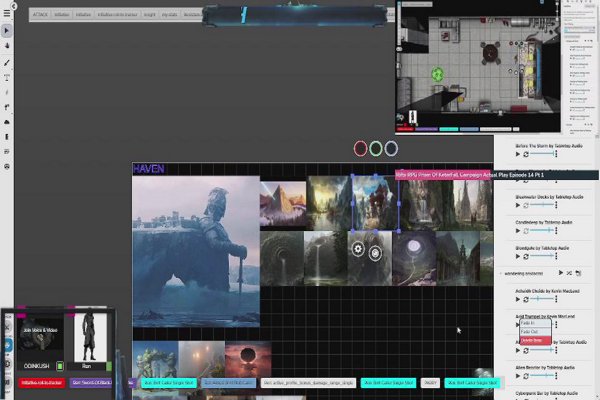The width and height of the screenshot is (600, 400).
Task: Click the round icon right of token gear
Action: point(375,253)
